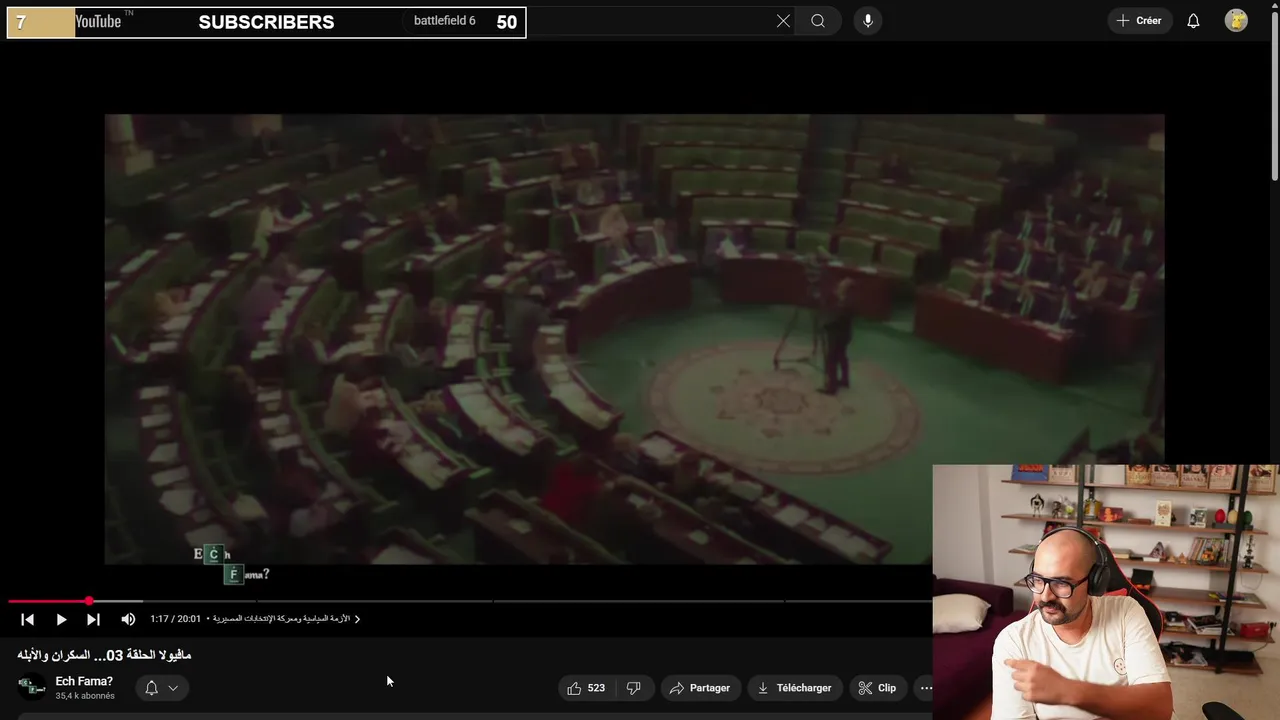Play the paused video
This screenshot has width=1280, height=720.
pos(61,619)
